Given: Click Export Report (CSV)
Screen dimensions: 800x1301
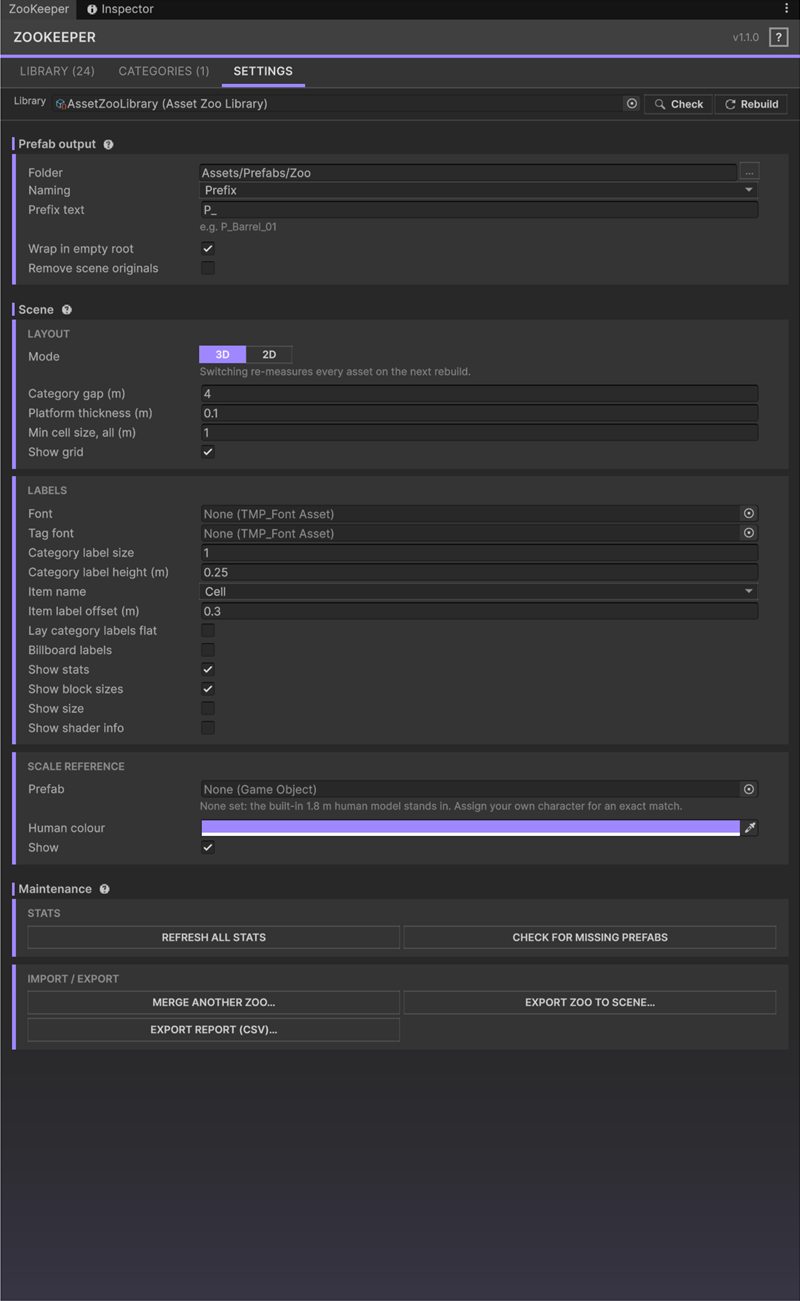Looking at the screenshot, I should [x=214, y=1029].
